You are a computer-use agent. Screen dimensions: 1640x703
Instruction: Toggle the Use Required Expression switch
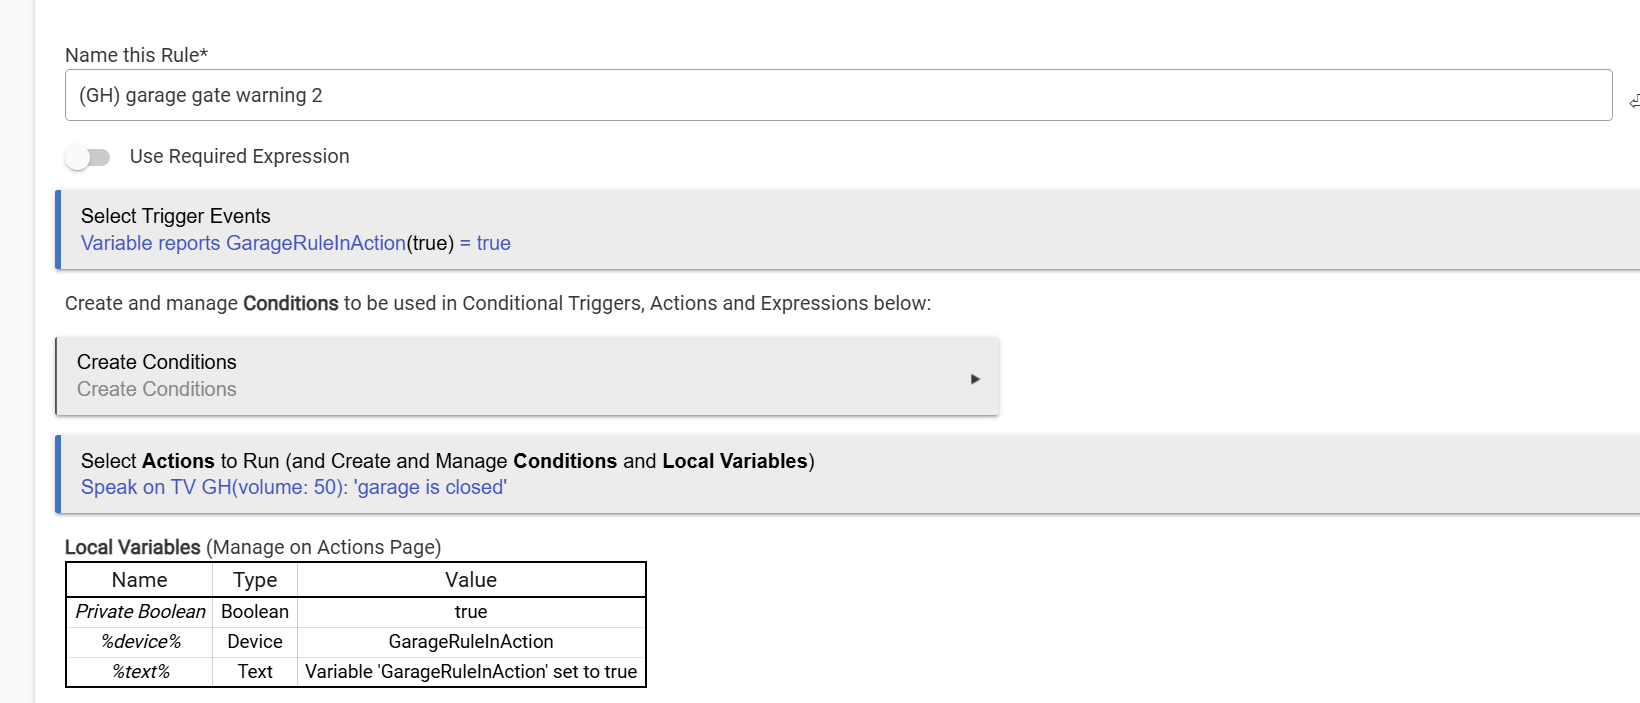pos(87,157)
